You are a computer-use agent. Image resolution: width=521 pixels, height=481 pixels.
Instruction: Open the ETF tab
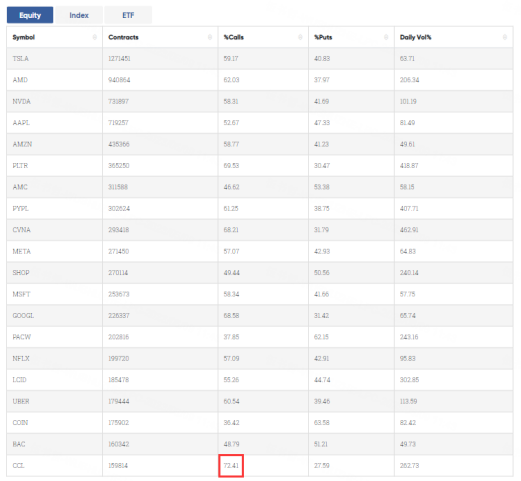tap(128, 15)
